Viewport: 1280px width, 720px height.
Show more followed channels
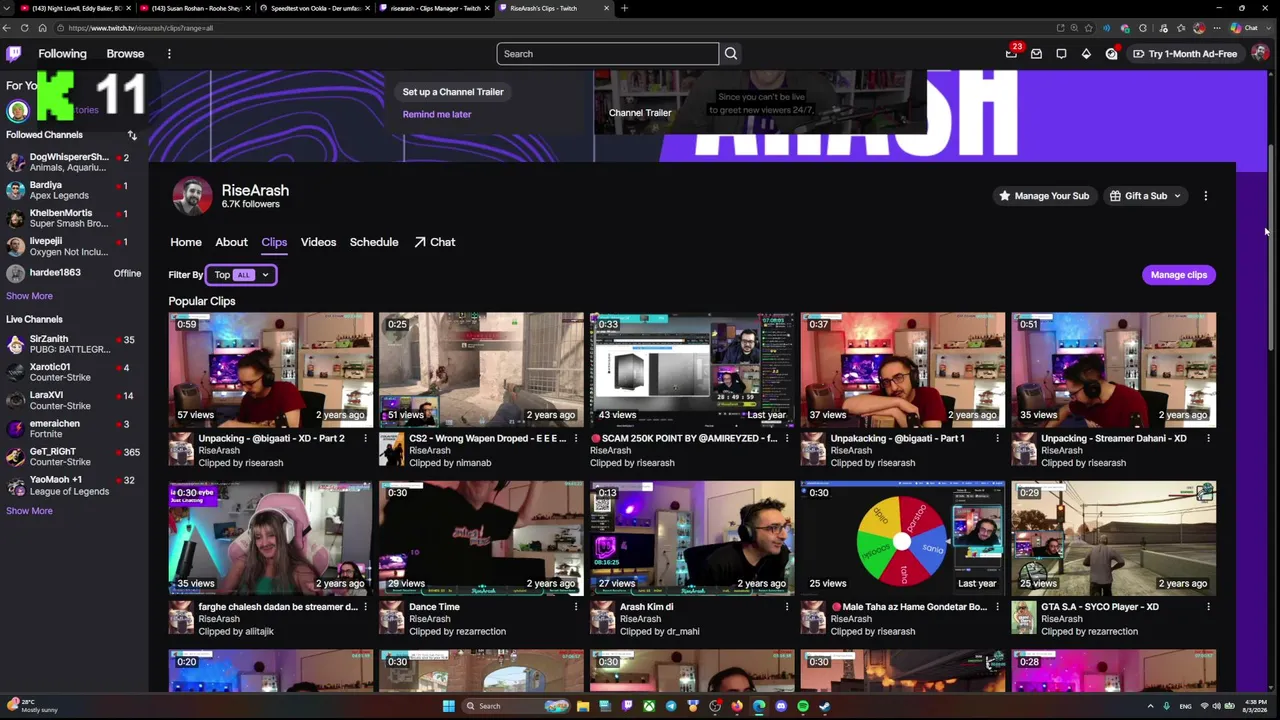(x=29, y=296)
